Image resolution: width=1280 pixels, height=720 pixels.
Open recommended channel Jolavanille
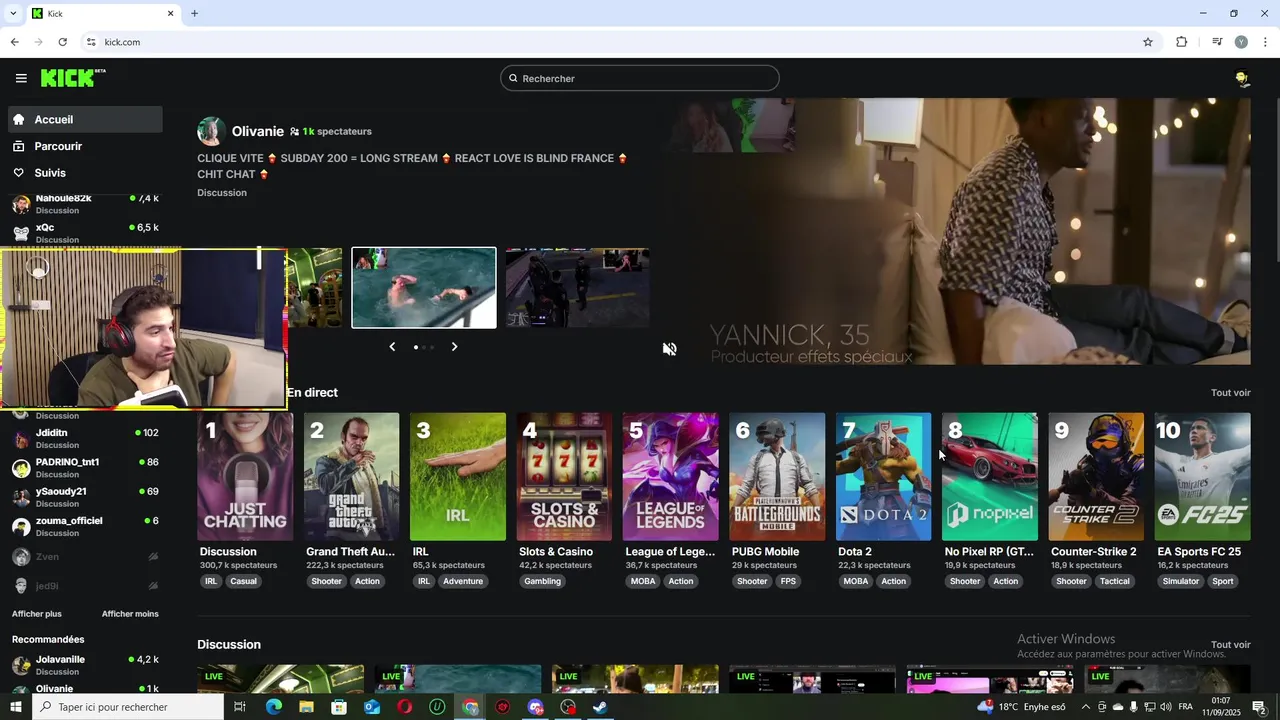pos(85,665)
